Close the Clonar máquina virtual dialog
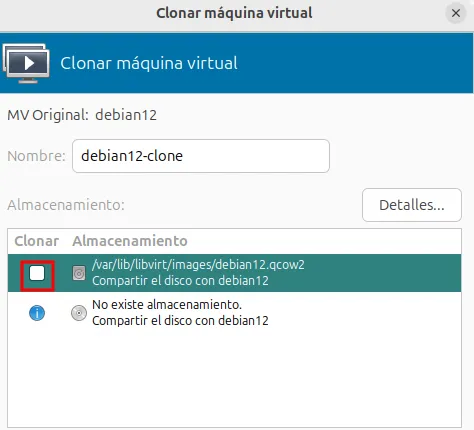This screenshot has width=474, height=430. (456, 13)
